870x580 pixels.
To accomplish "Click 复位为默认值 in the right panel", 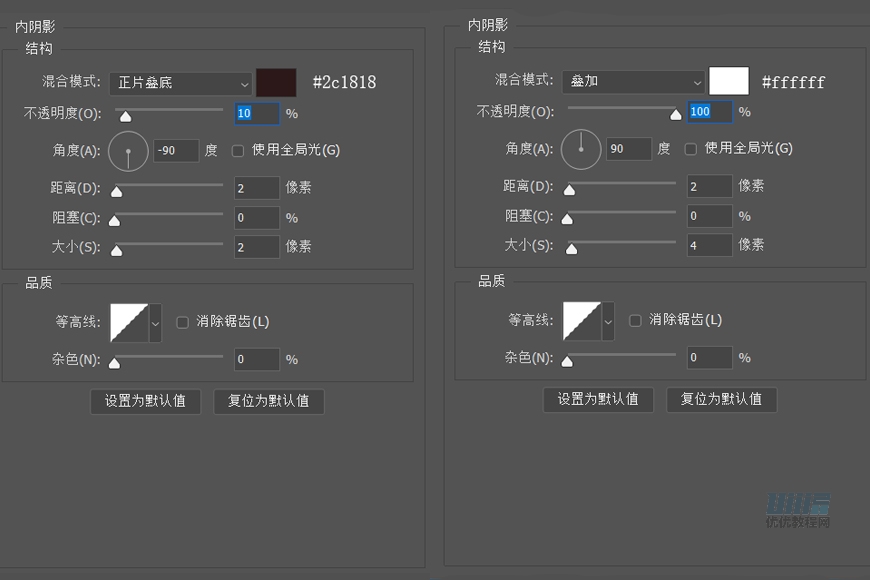I will [x=721, y=399].
